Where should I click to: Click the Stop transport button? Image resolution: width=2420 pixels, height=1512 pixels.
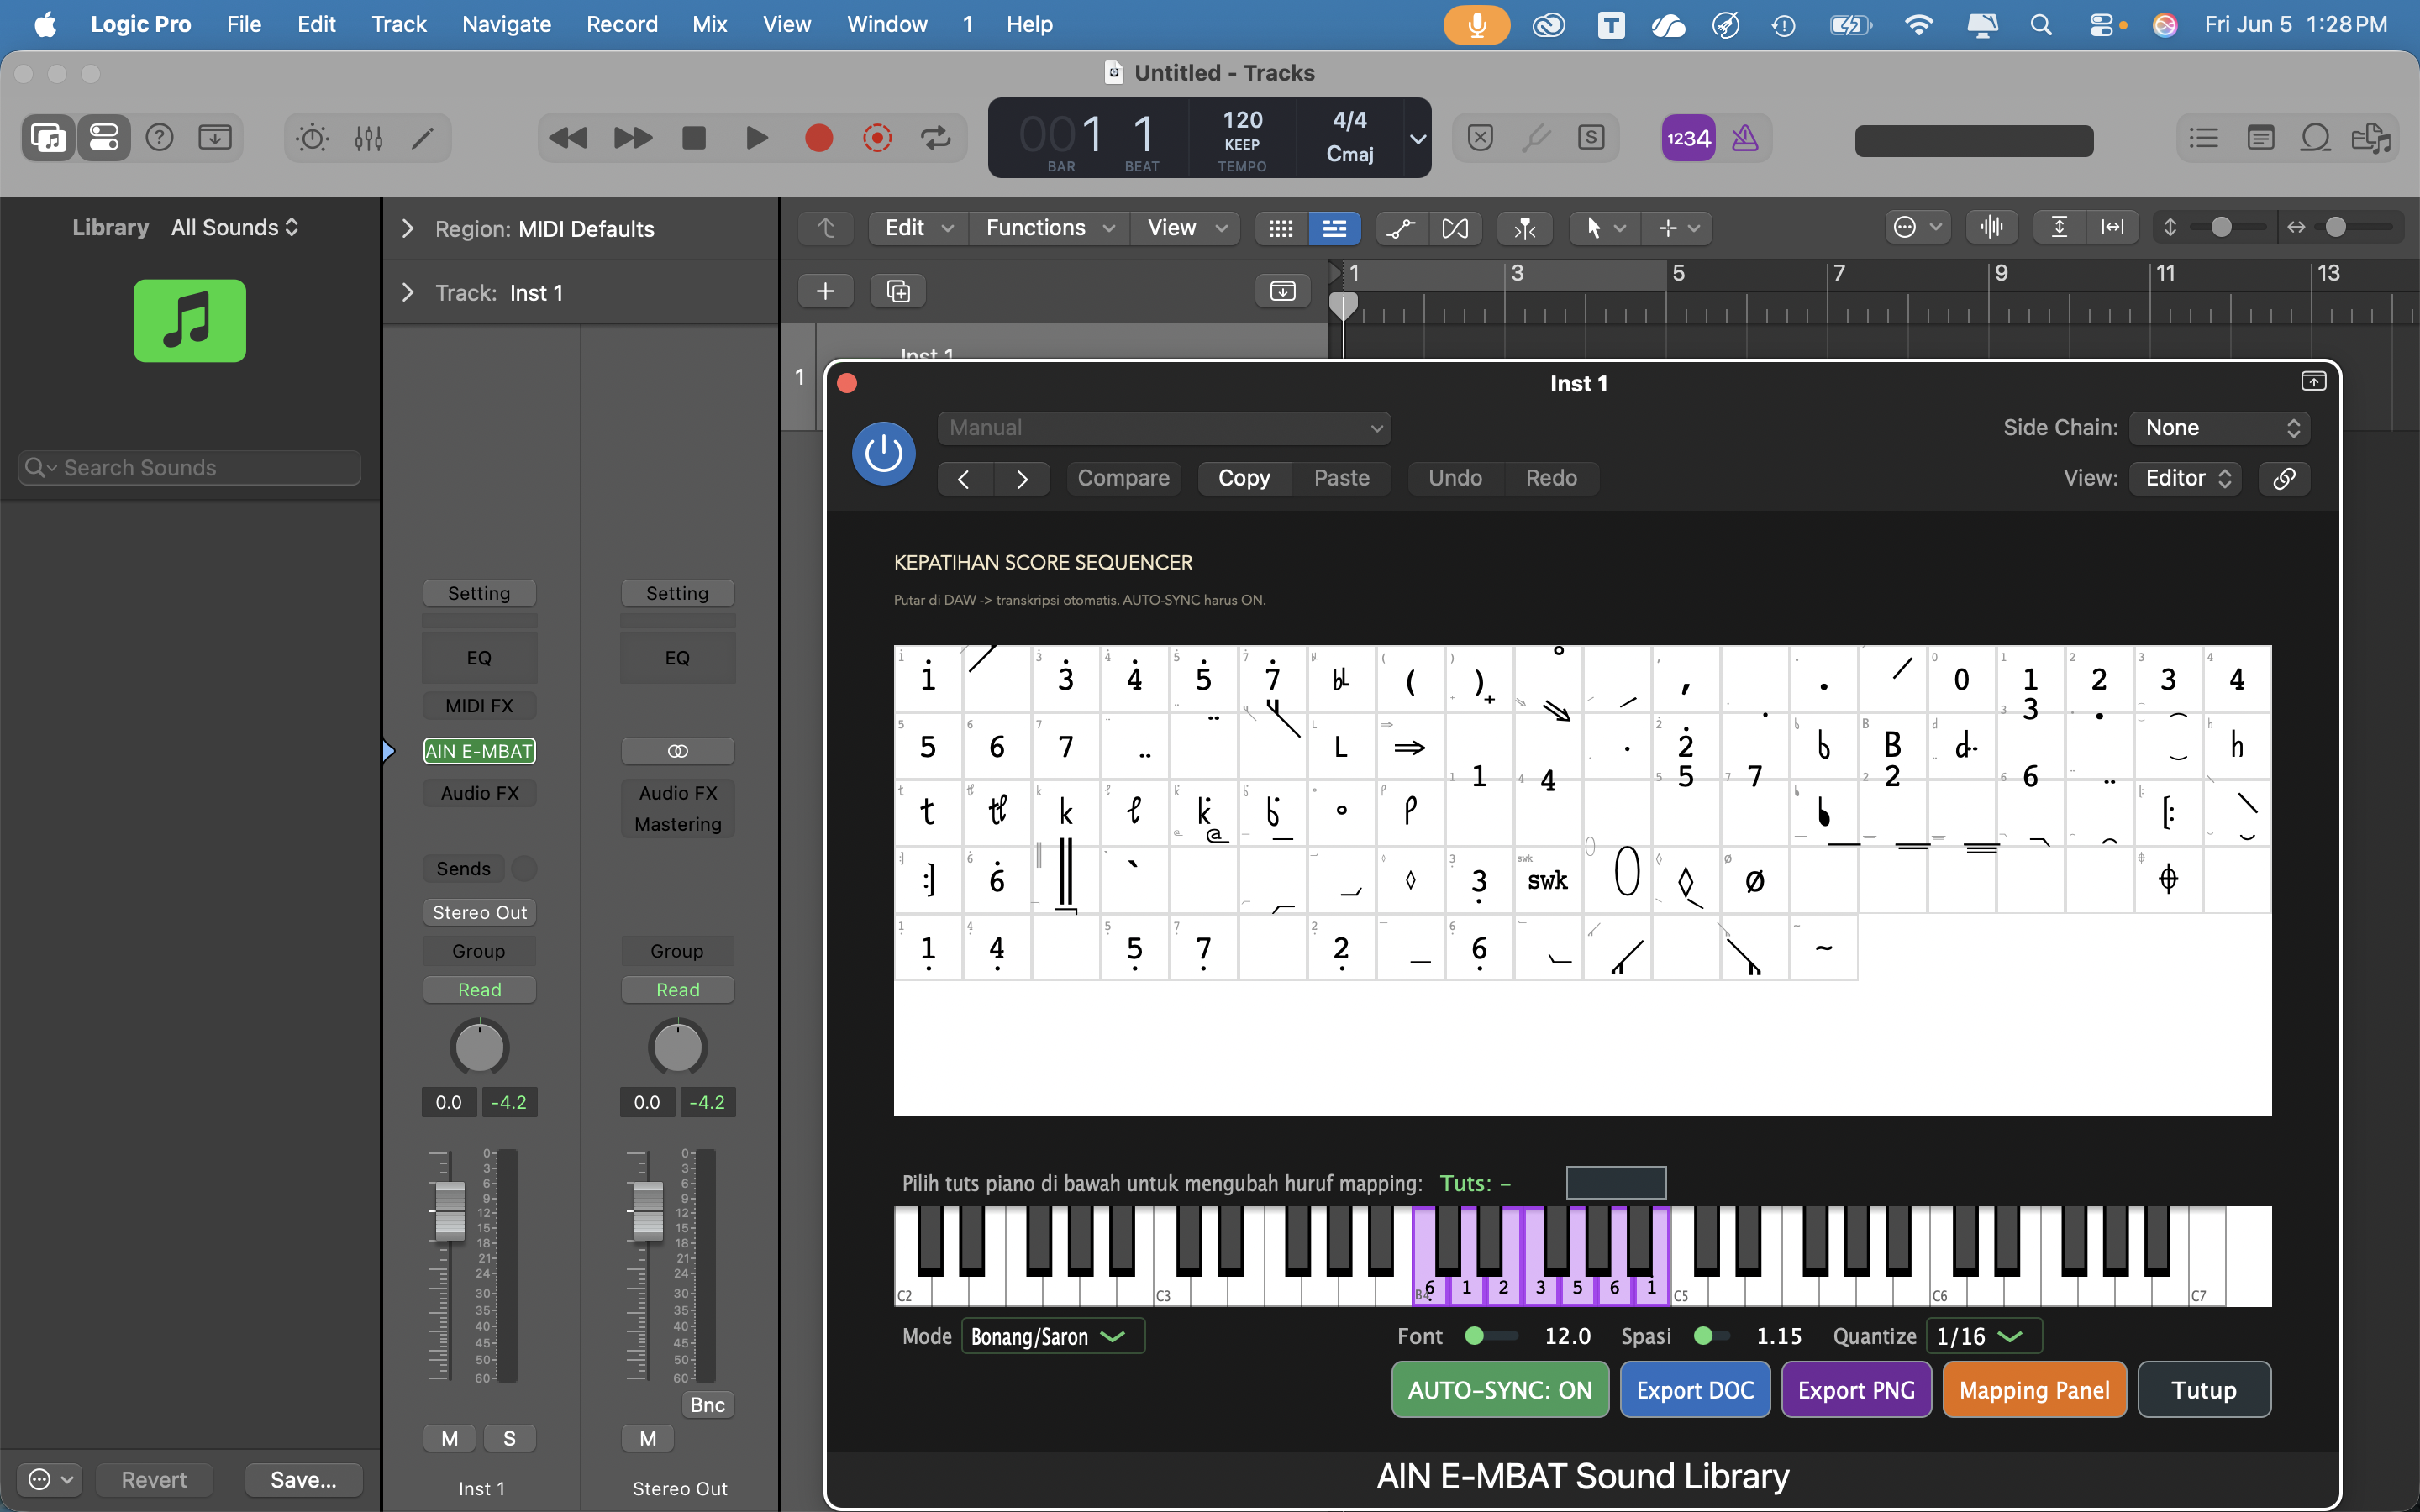(x=694, y=137)
